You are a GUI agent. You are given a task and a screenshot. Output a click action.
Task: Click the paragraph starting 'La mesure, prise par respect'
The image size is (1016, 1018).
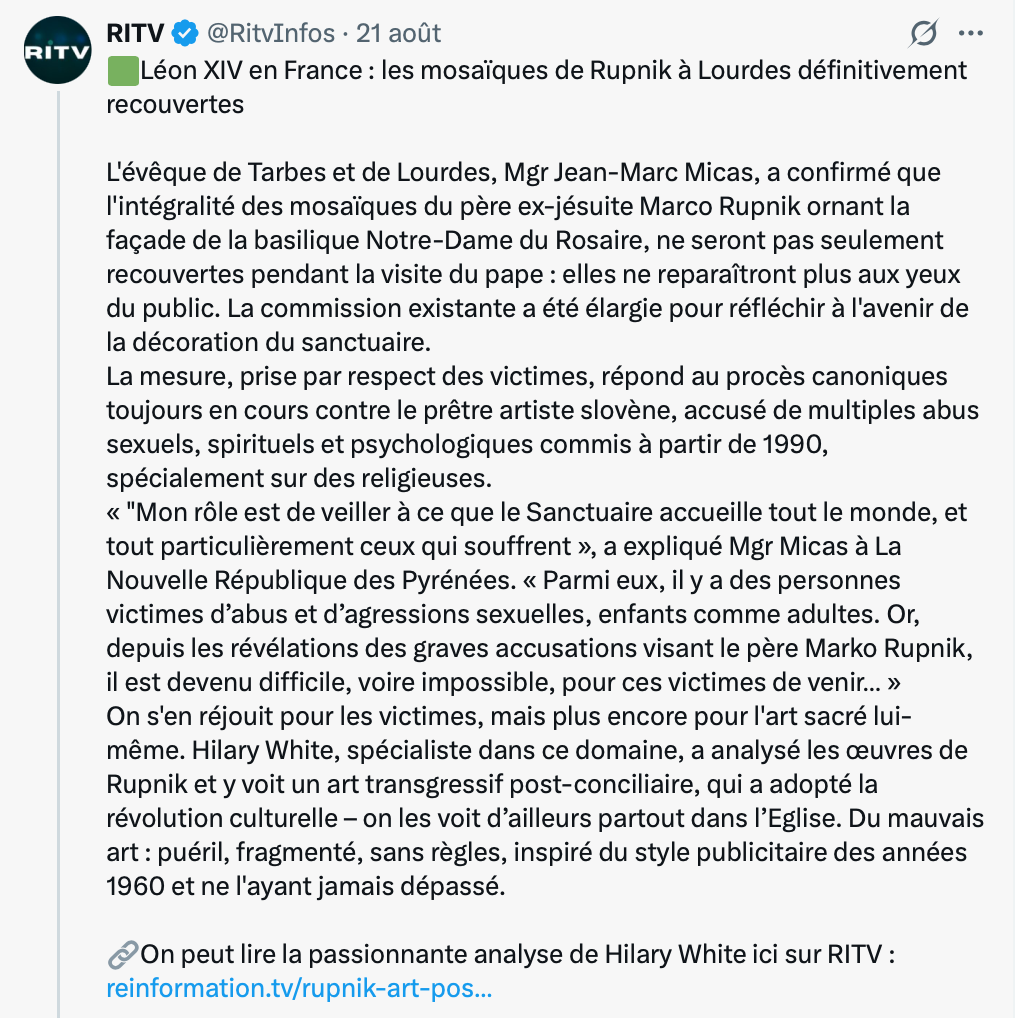coord(543,427)
